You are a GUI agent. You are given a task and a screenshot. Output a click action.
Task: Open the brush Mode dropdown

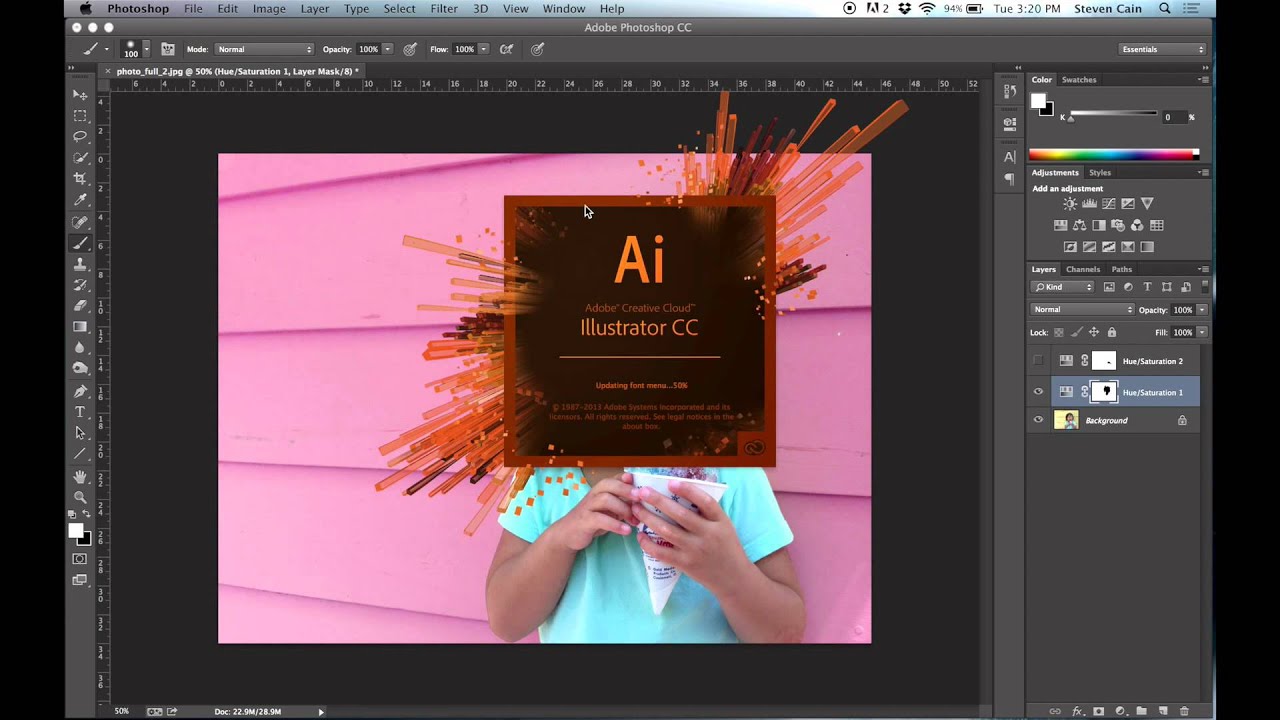[x=264, y=49]
